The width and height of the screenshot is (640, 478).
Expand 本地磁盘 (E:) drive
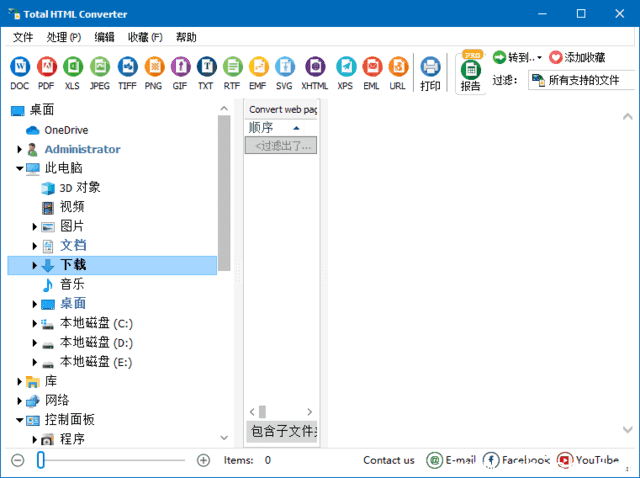pos(35,362)
